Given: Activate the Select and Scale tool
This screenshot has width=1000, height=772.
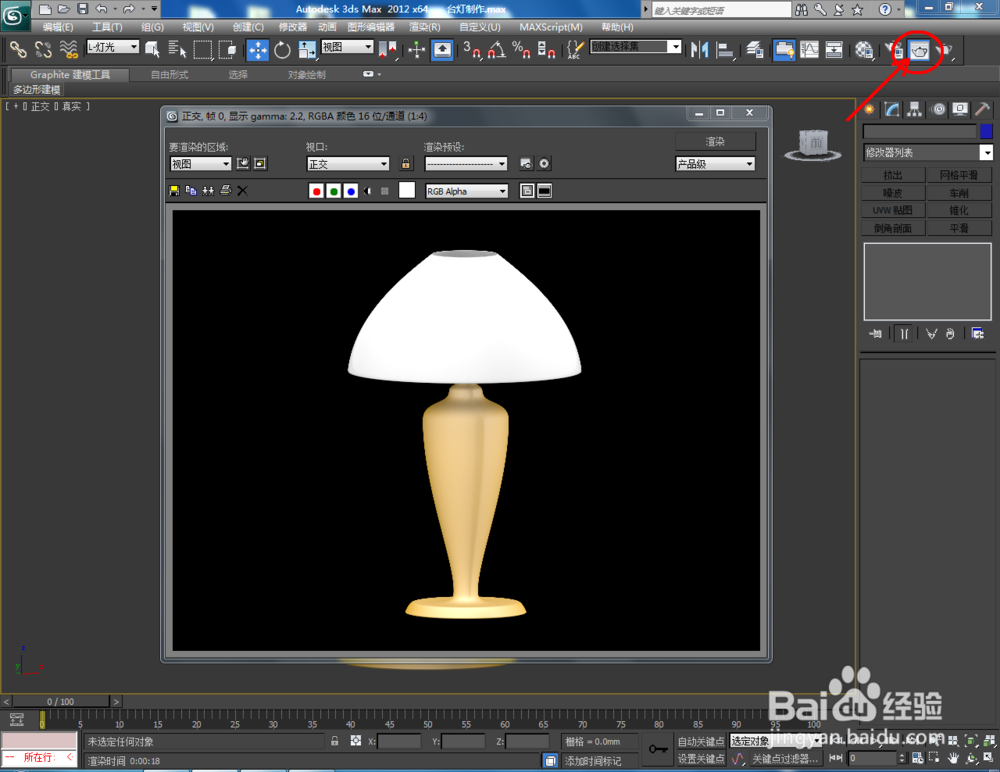Looking at the screenshot, I should tap(307, 49).
